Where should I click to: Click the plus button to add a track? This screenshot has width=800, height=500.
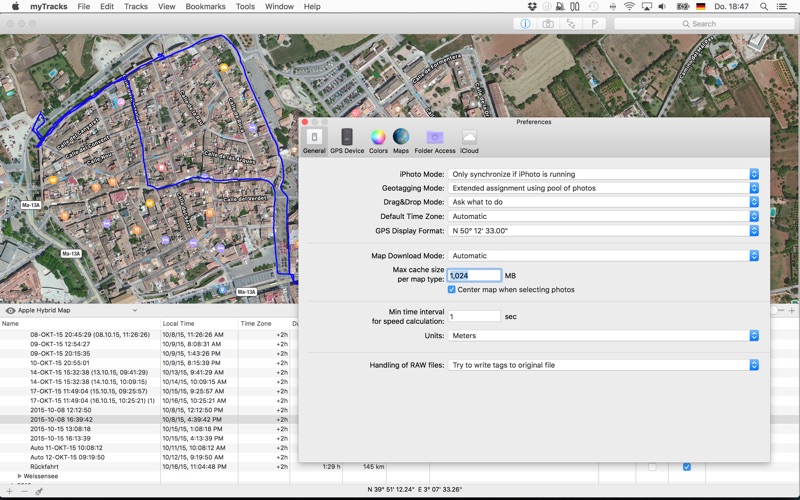tap(10, 491)
